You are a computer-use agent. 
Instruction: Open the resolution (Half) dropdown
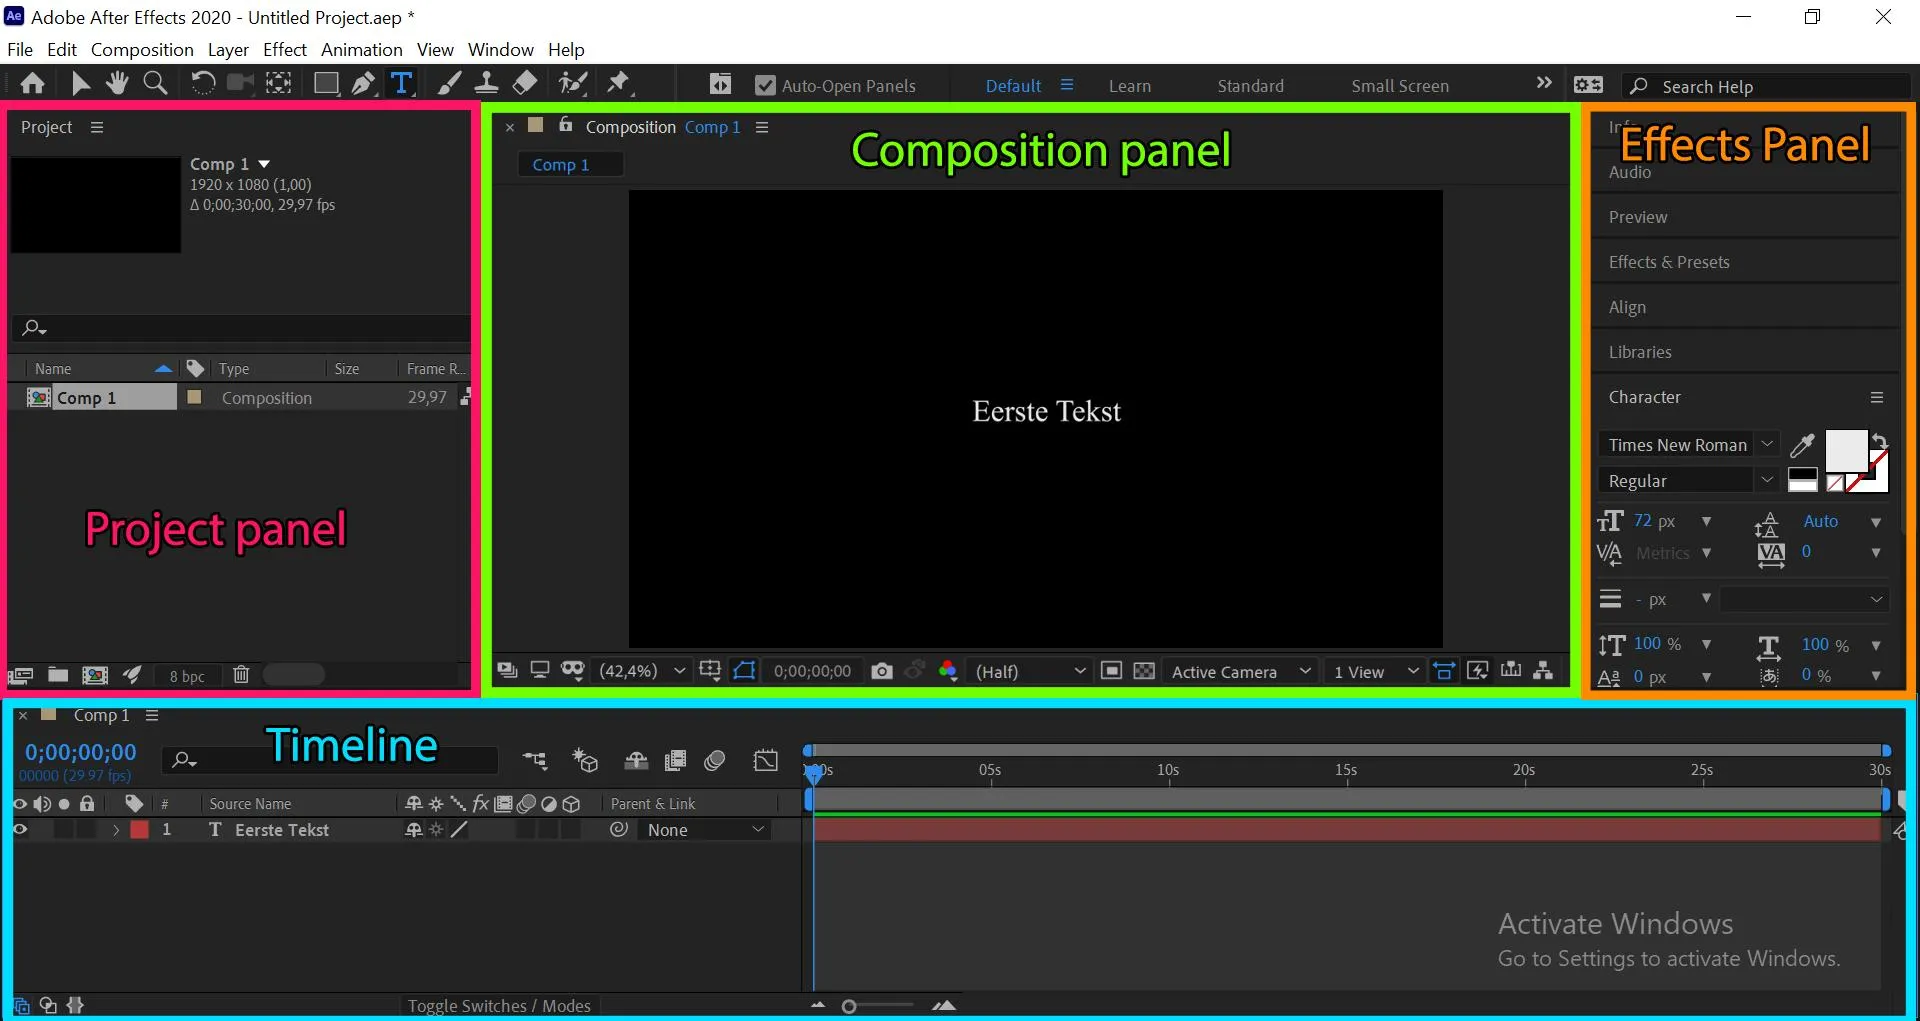click(x=1031, y=672)
